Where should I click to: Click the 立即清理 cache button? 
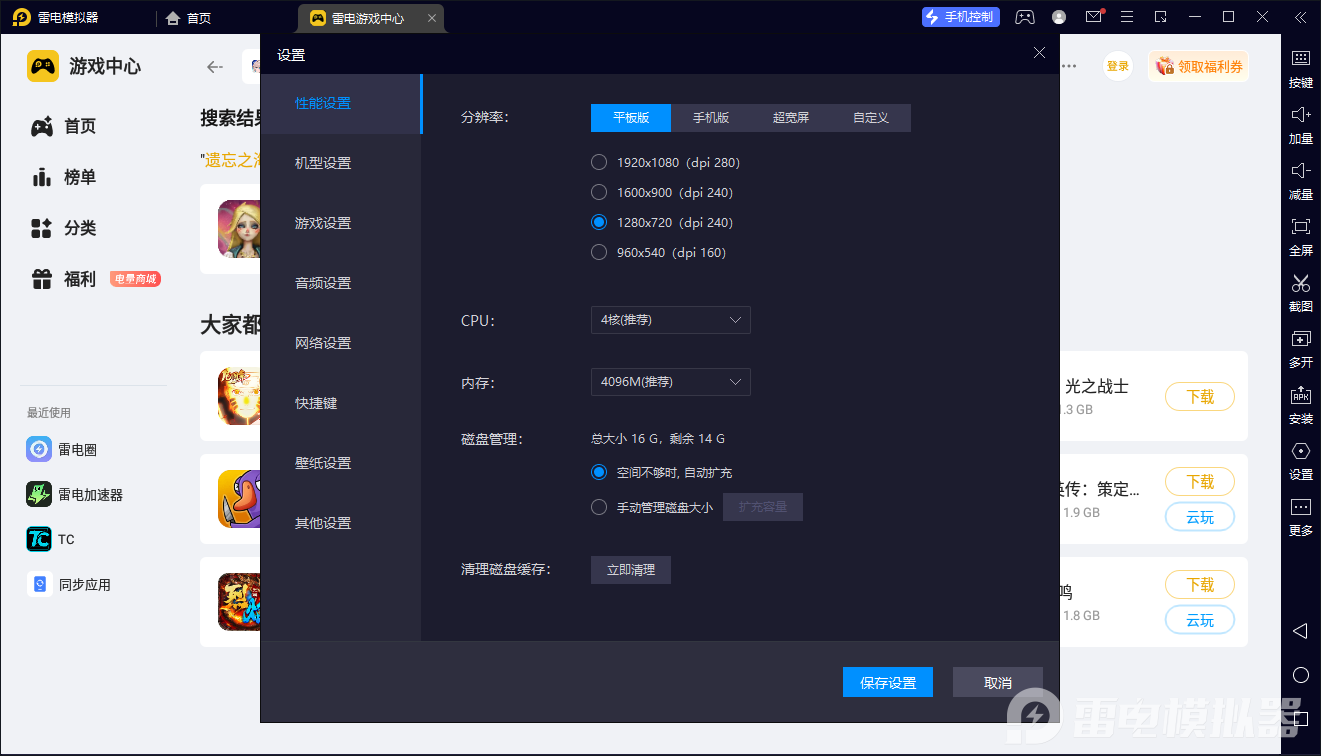631,570
